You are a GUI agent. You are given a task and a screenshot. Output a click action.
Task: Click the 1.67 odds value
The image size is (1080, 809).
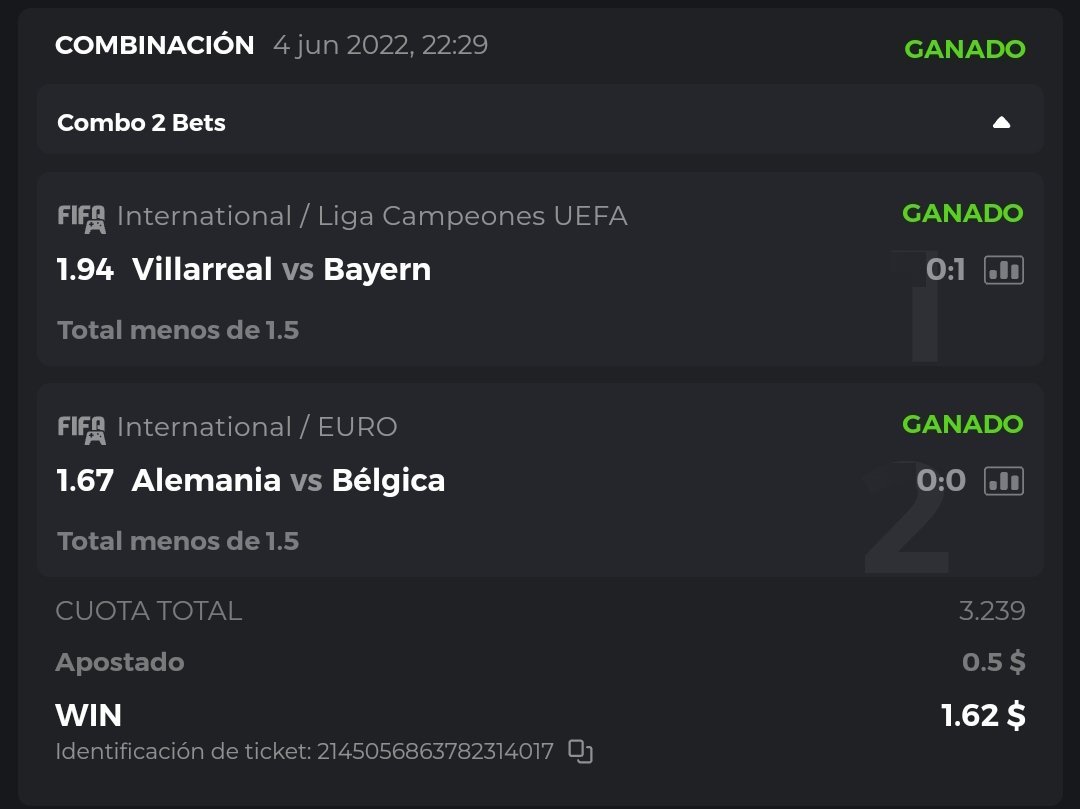click(85, 481)
